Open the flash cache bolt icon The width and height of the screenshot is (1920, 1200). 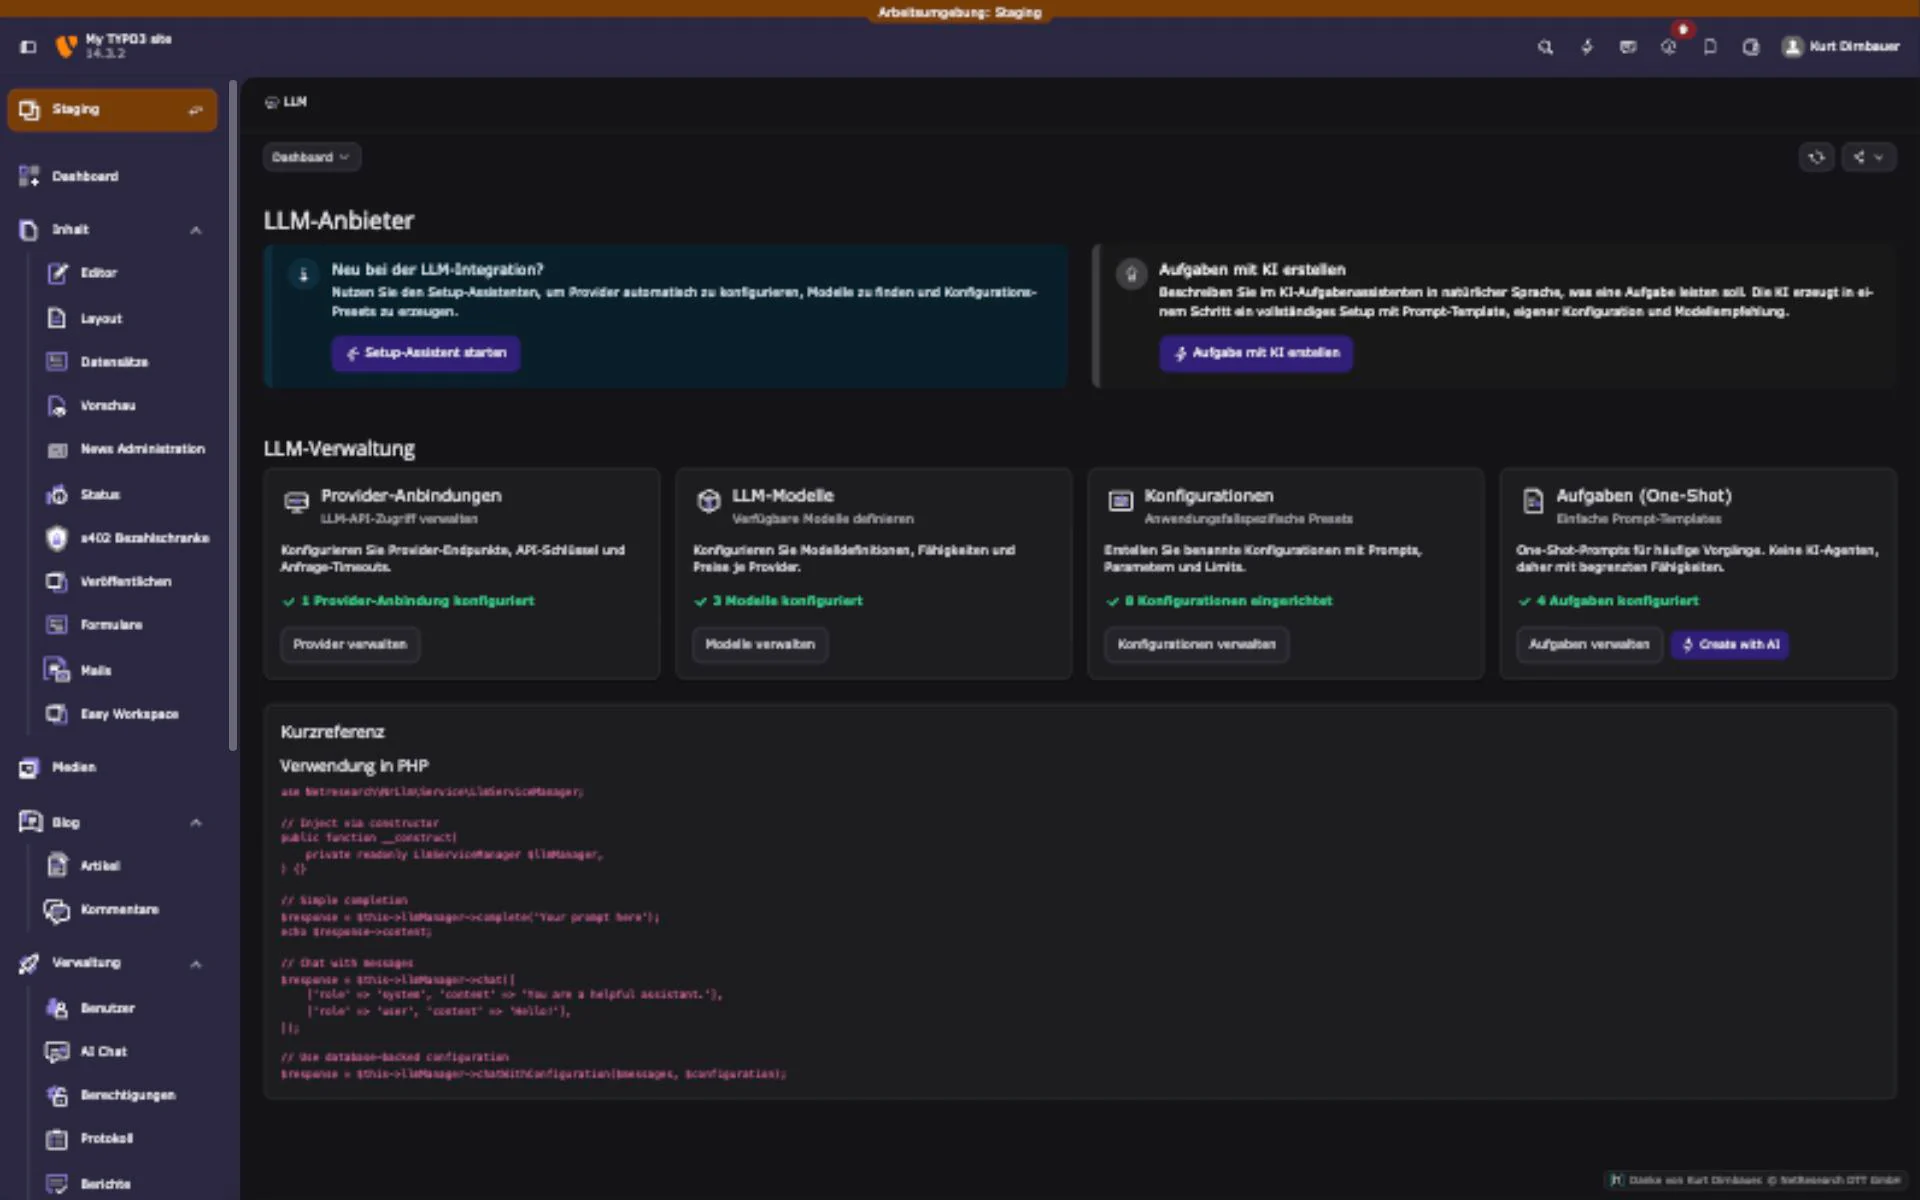pos(1587,47)
